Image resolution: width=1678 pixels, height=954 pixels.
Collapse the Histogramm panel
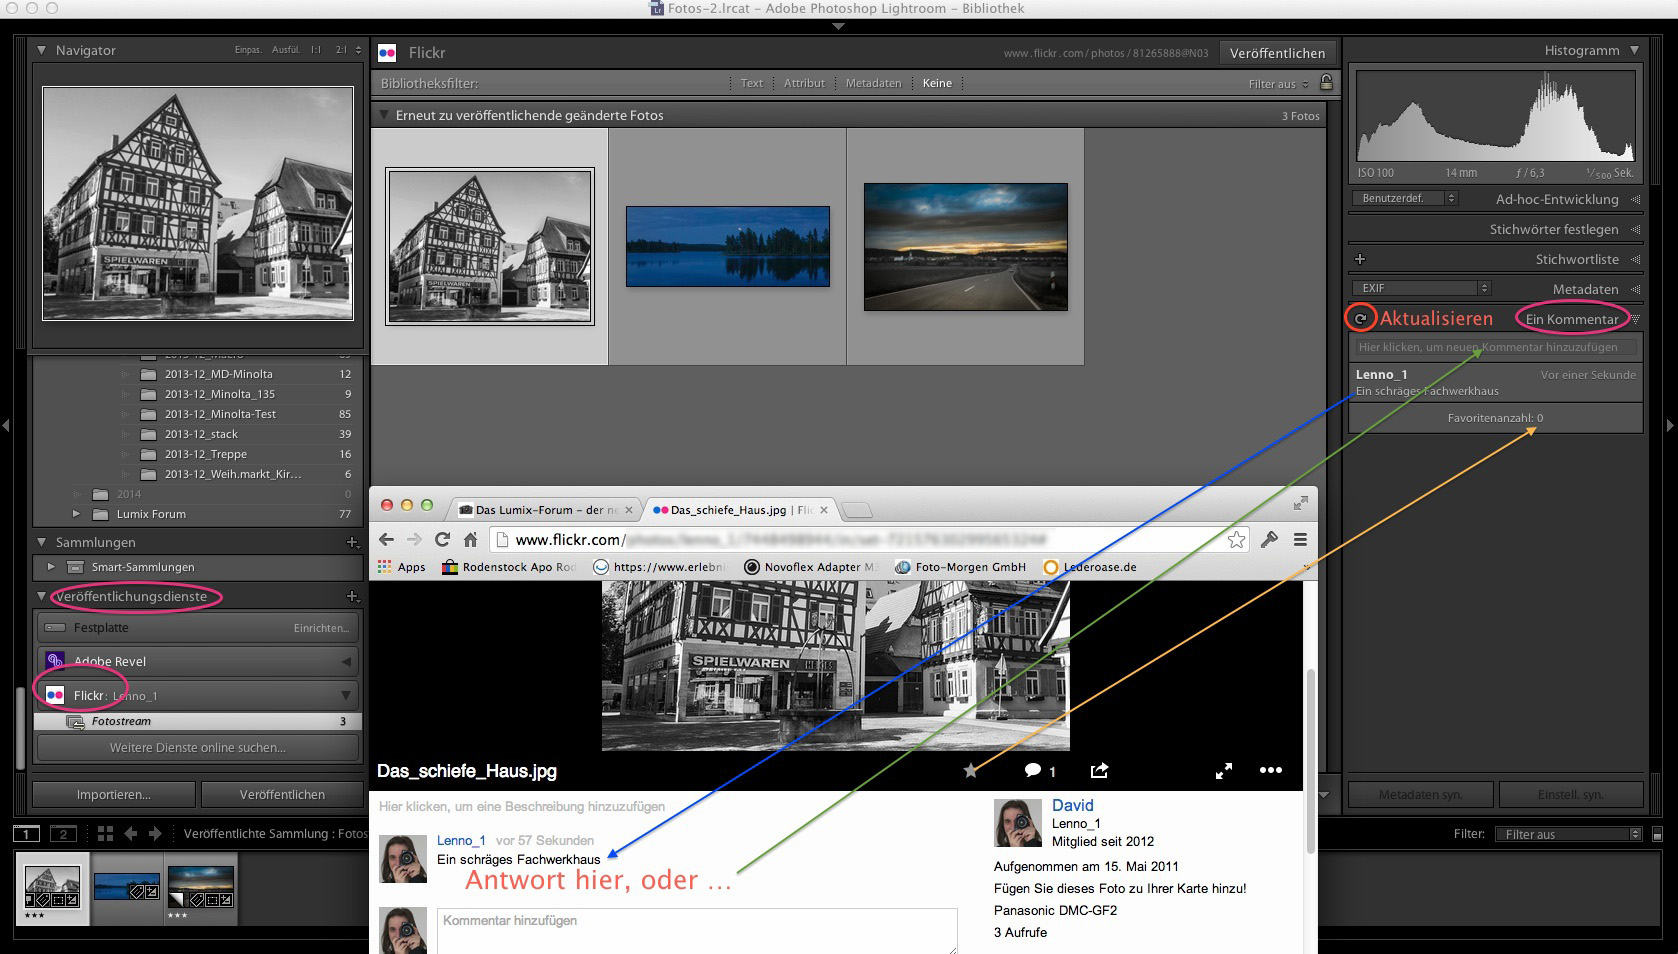[x=1634, y=50]
